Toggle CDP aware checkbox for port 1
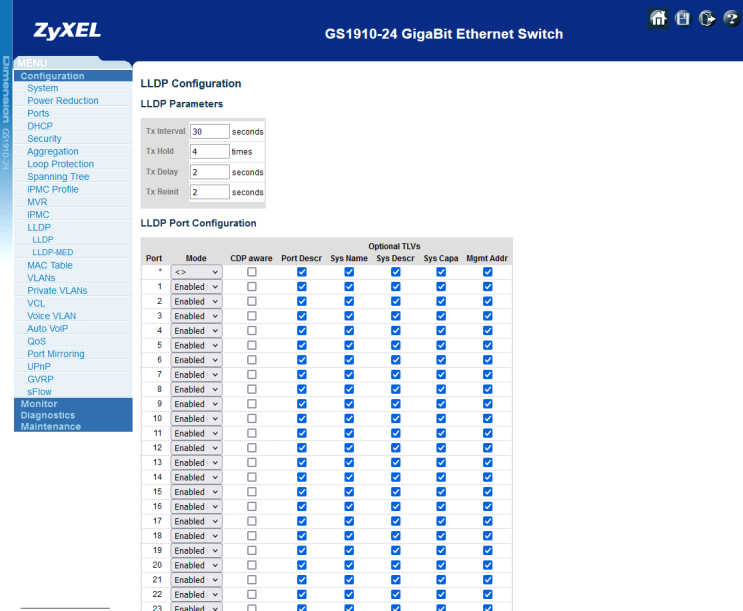 [252, 287]
